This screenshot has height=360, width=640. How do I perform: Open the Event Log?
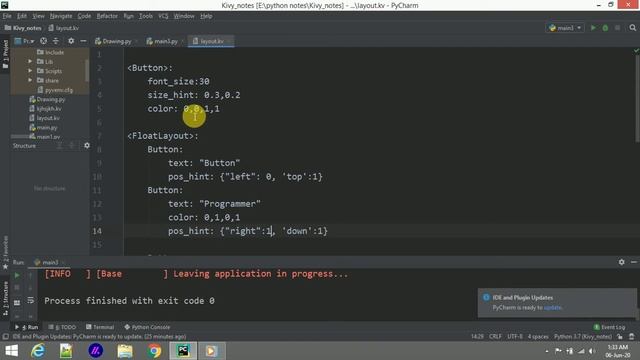(x=609, y=327)
